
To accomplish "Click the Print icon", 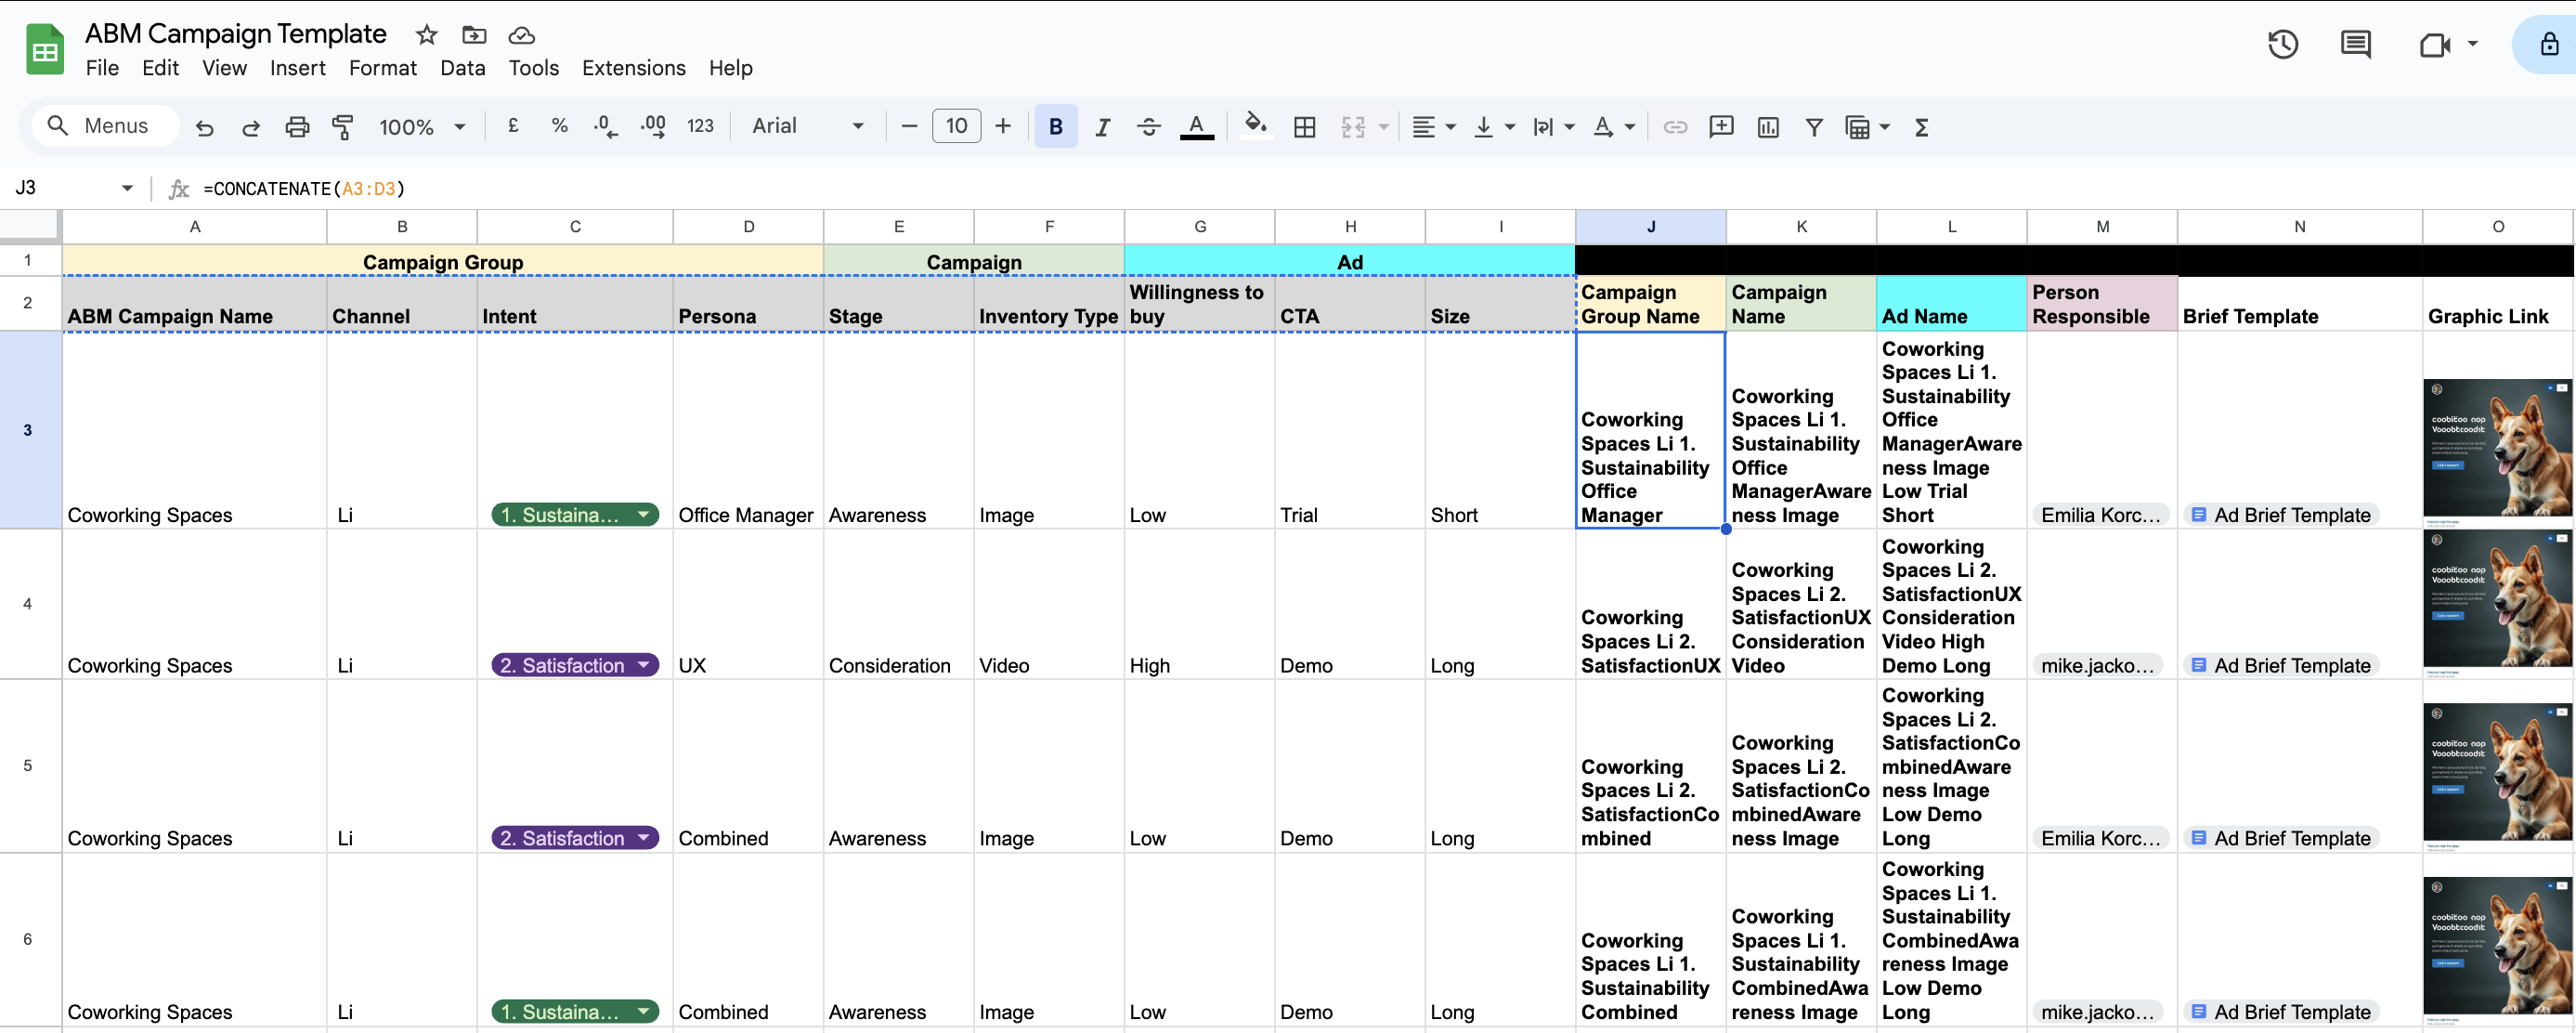I will coord(297,126).
